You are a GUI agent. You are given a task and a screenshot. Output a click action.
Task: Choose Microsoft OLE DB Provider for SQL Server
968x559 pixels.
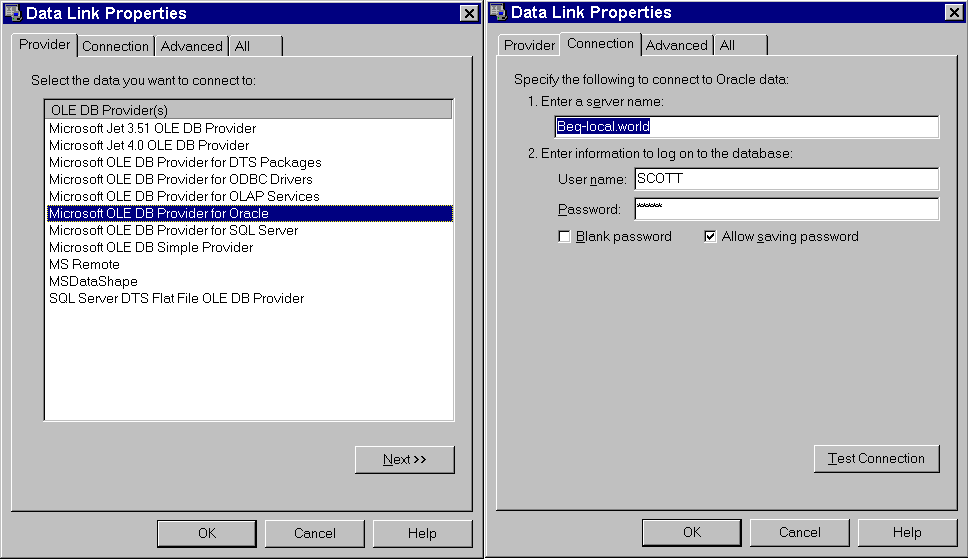(x=173, y=230)
